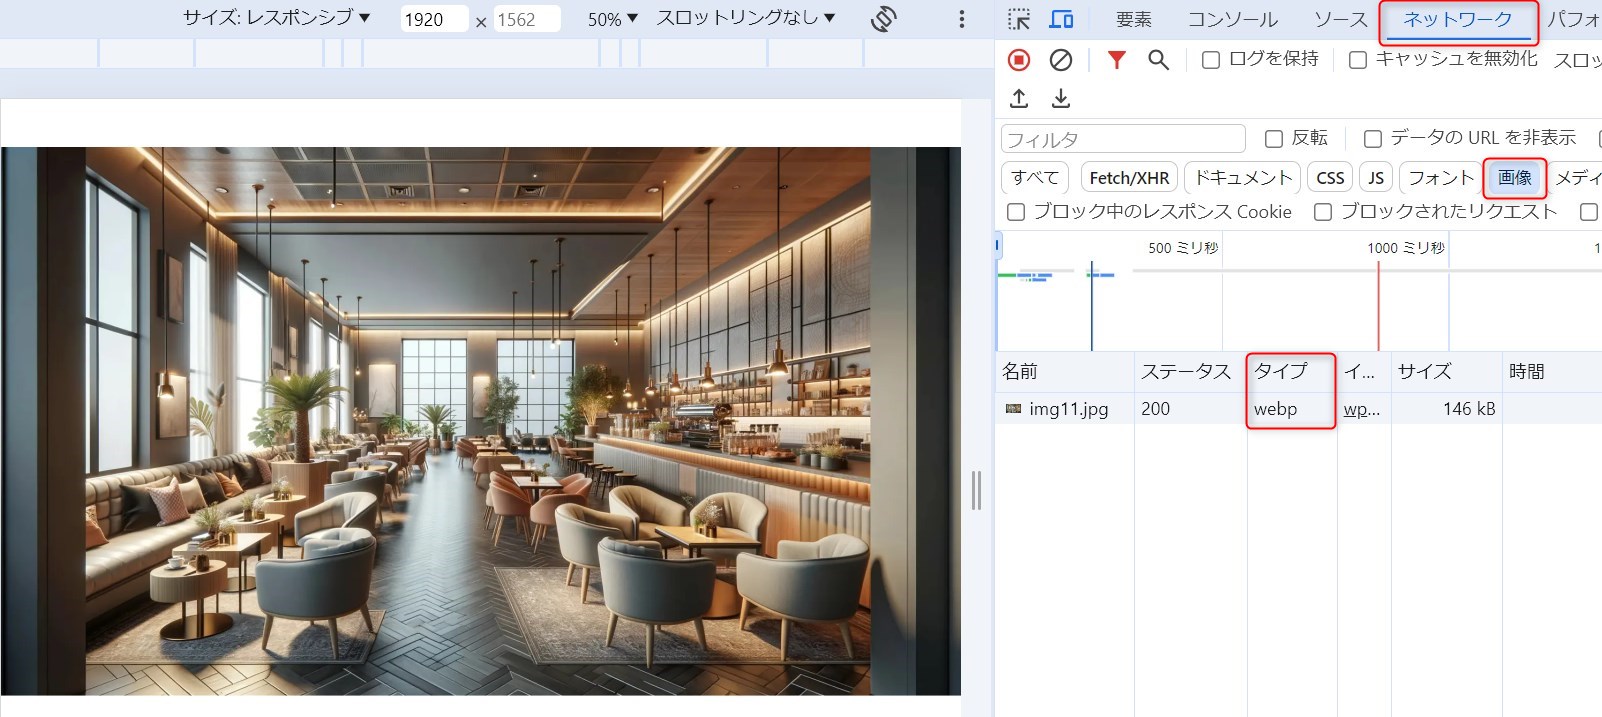Expand the スロットリングなし dropdown
This screenshot has width=1602, height=717.
tap(745, 18)
